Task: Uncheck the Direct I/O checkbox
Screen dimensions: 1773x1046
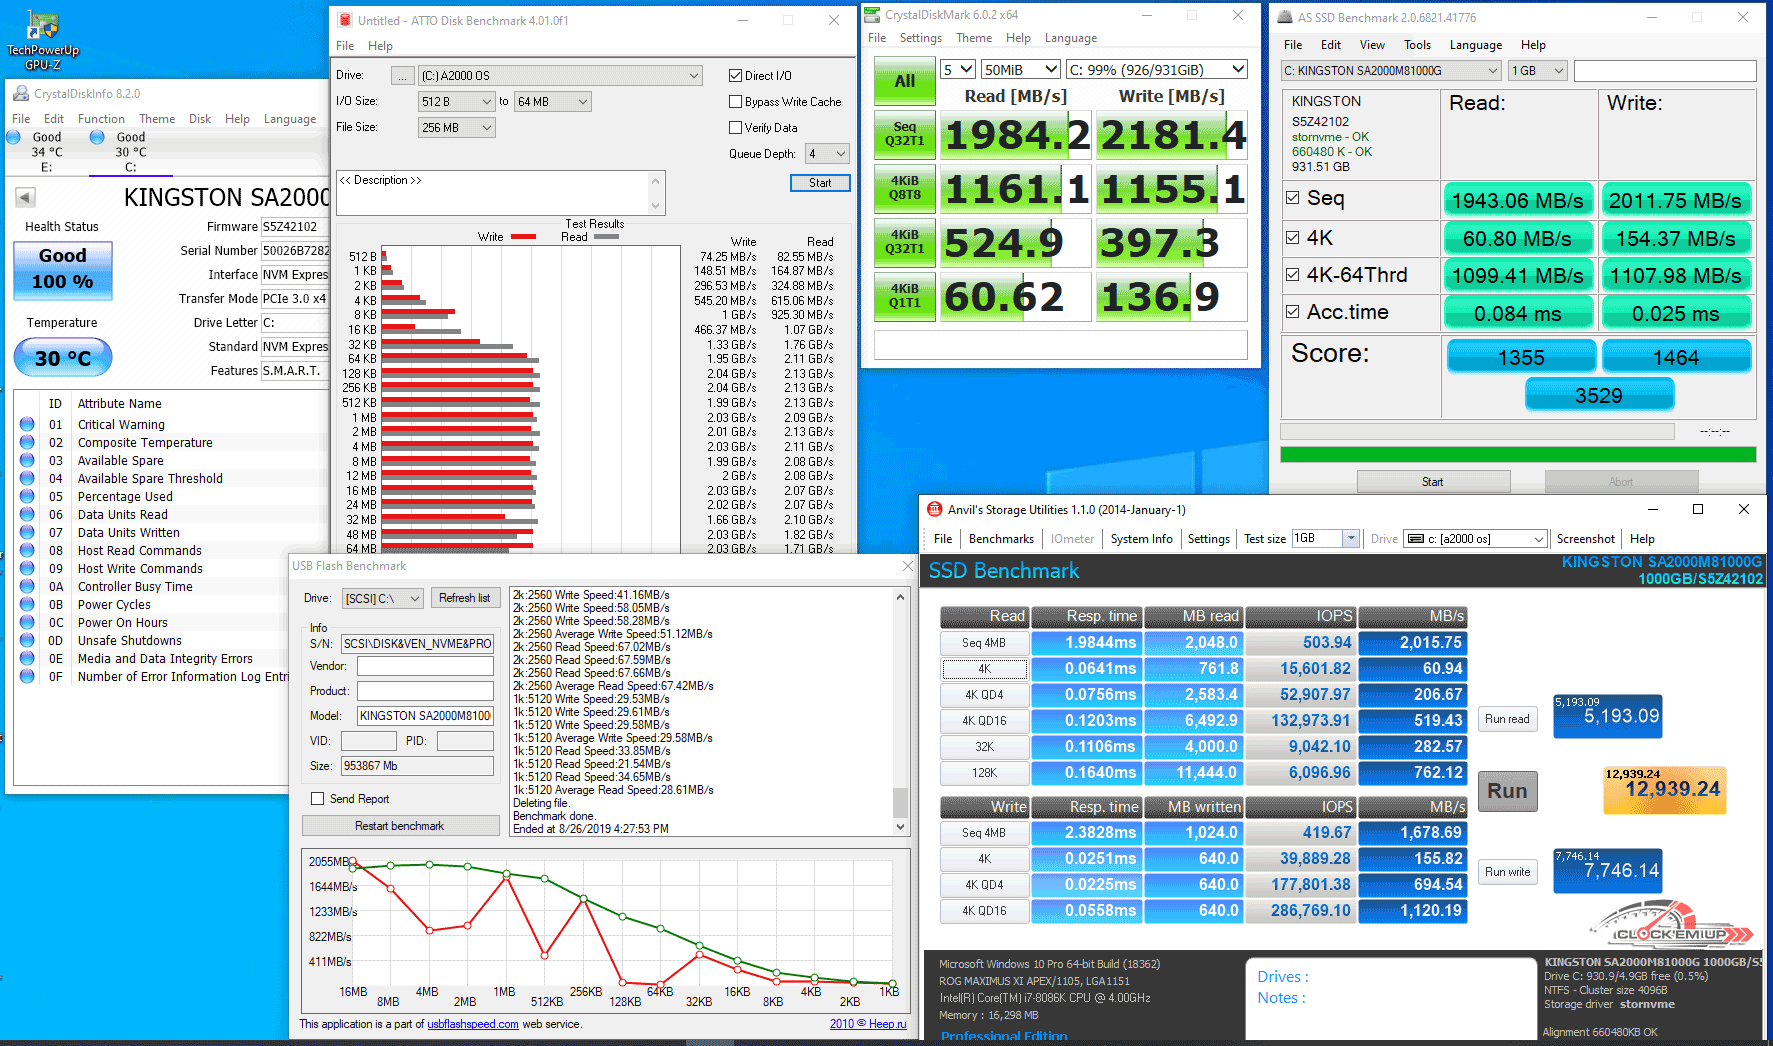Action: [x=736, y=76]
